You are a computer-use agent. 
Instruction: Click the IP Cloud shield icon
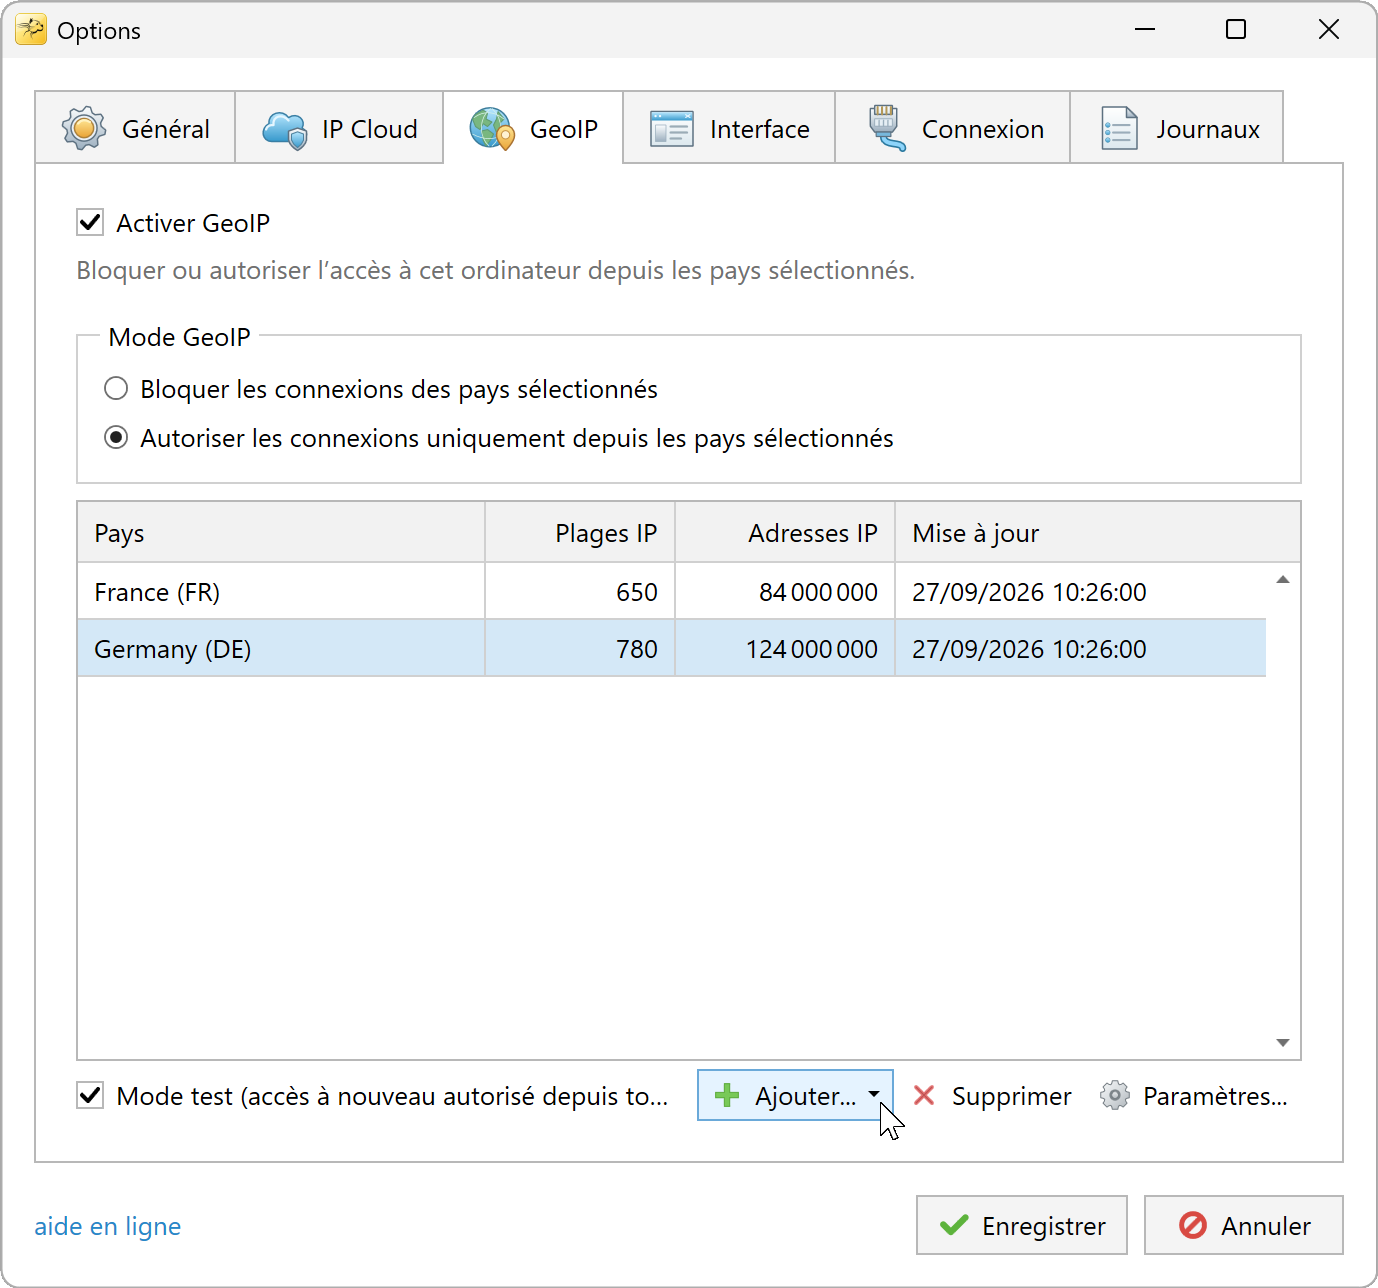(x=285, y=130)
